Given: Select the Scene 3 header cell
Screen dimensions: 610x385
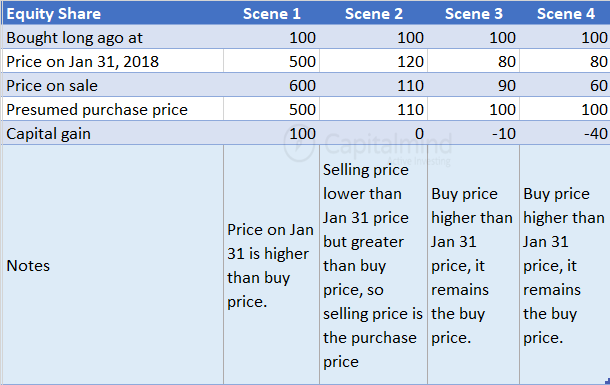Looking at the screenshot, I should [473, 14].
